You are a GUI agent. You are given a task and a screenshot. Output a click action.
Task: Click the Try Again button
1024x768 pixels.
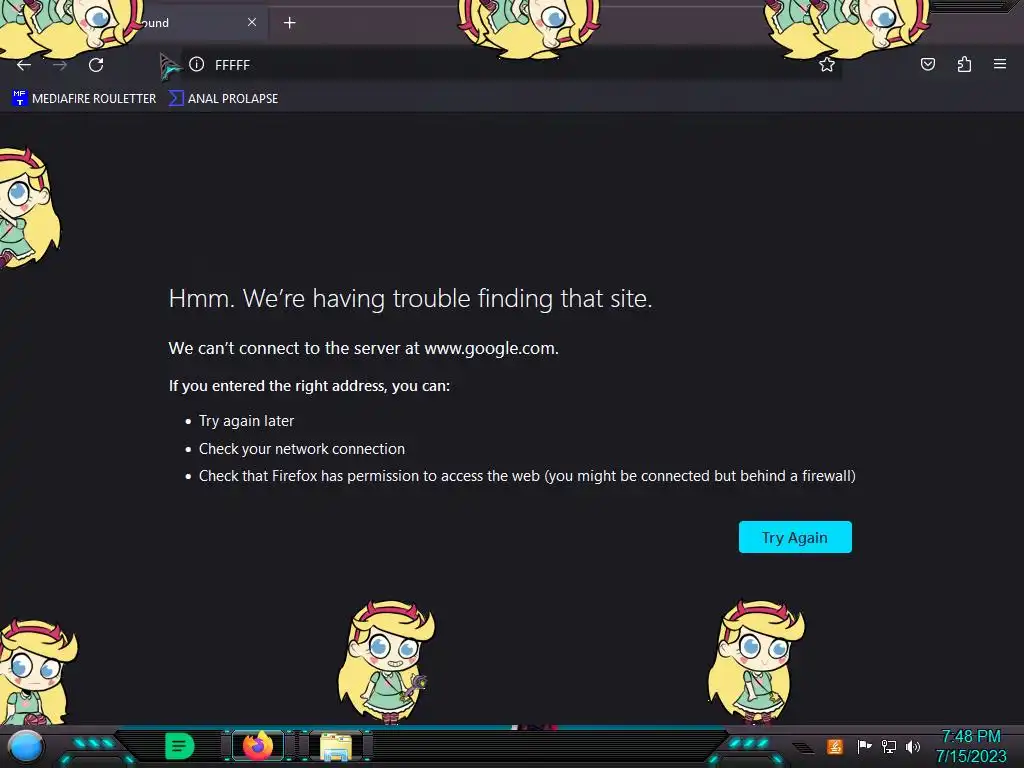tap(795, 537)
